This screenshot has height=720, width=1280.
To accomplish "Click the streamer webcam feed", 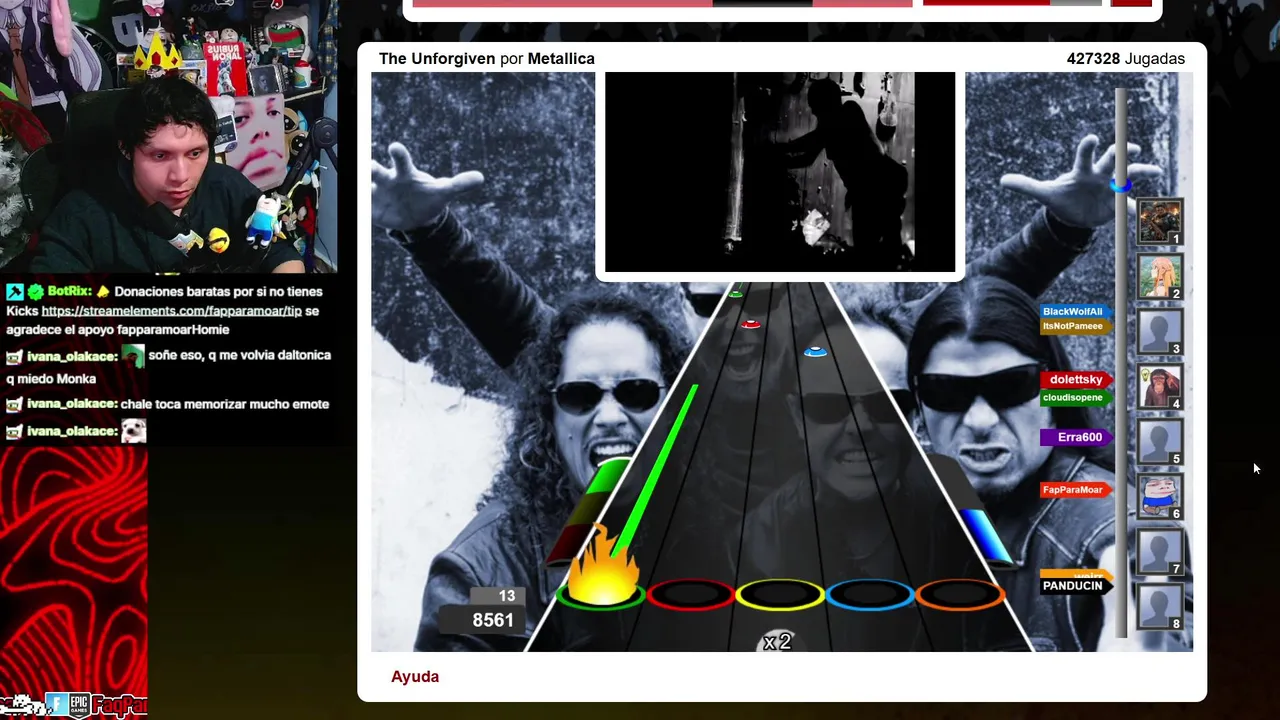I will (x=168, y=136).
